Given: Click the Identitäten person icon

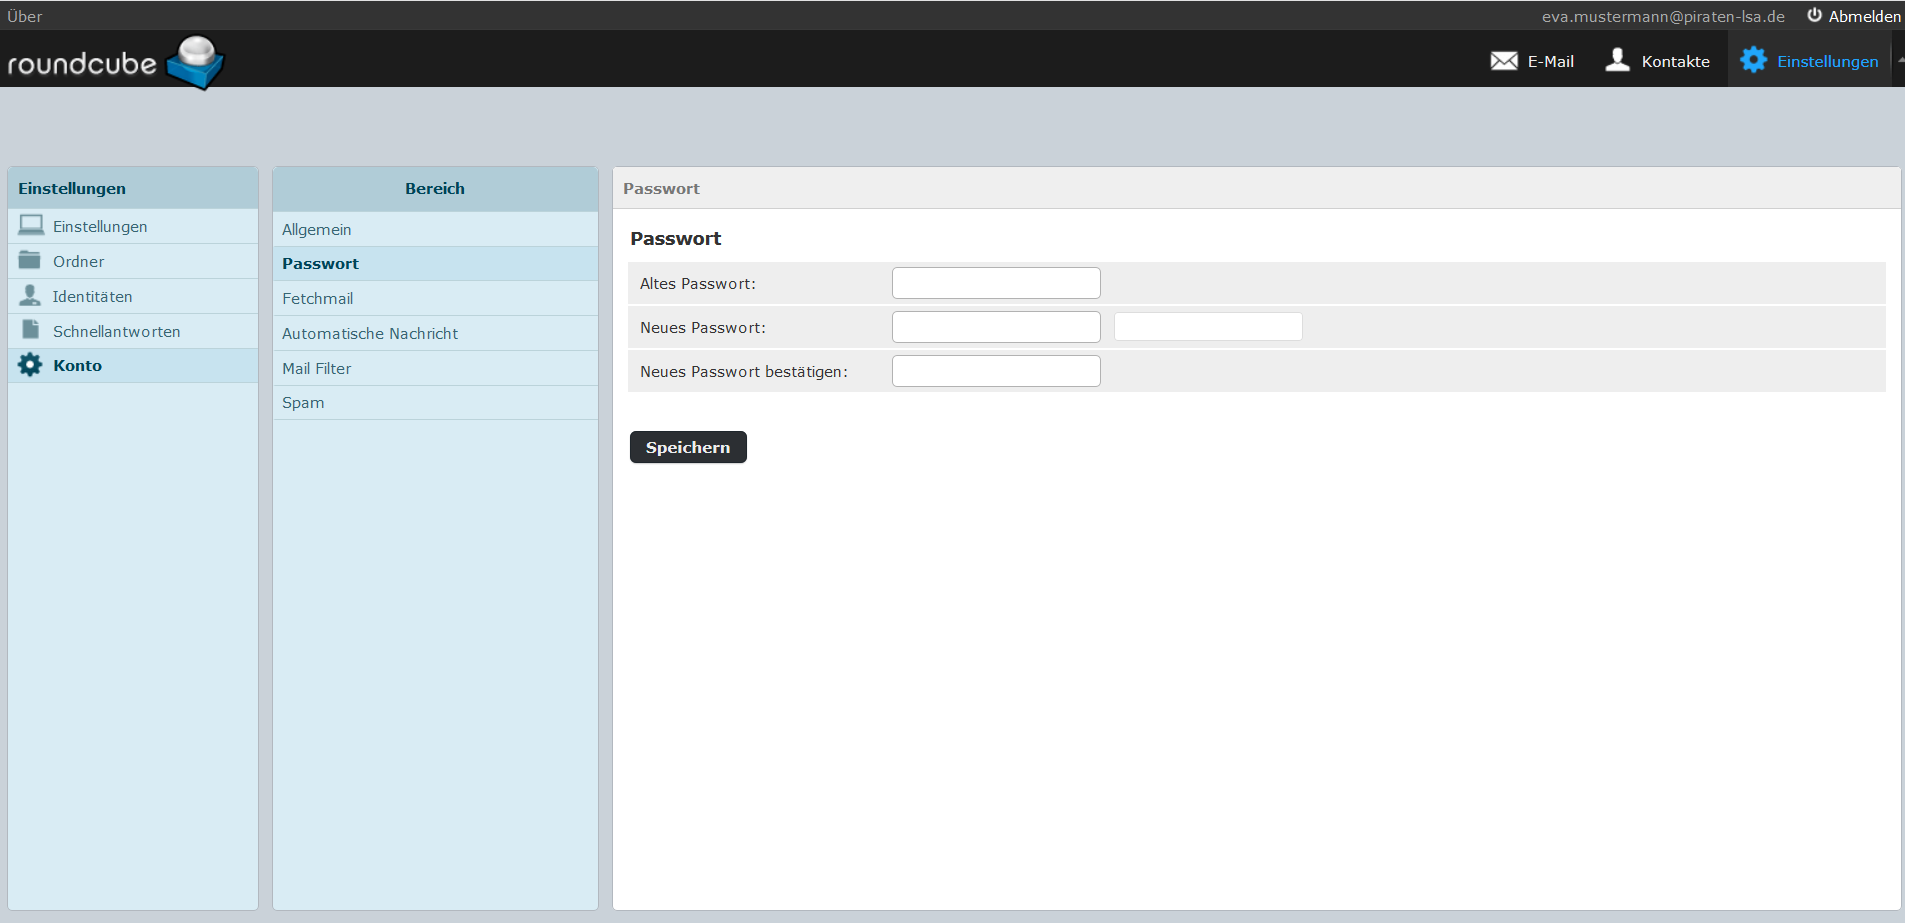Looking at the screenshot, I should 30,296.
